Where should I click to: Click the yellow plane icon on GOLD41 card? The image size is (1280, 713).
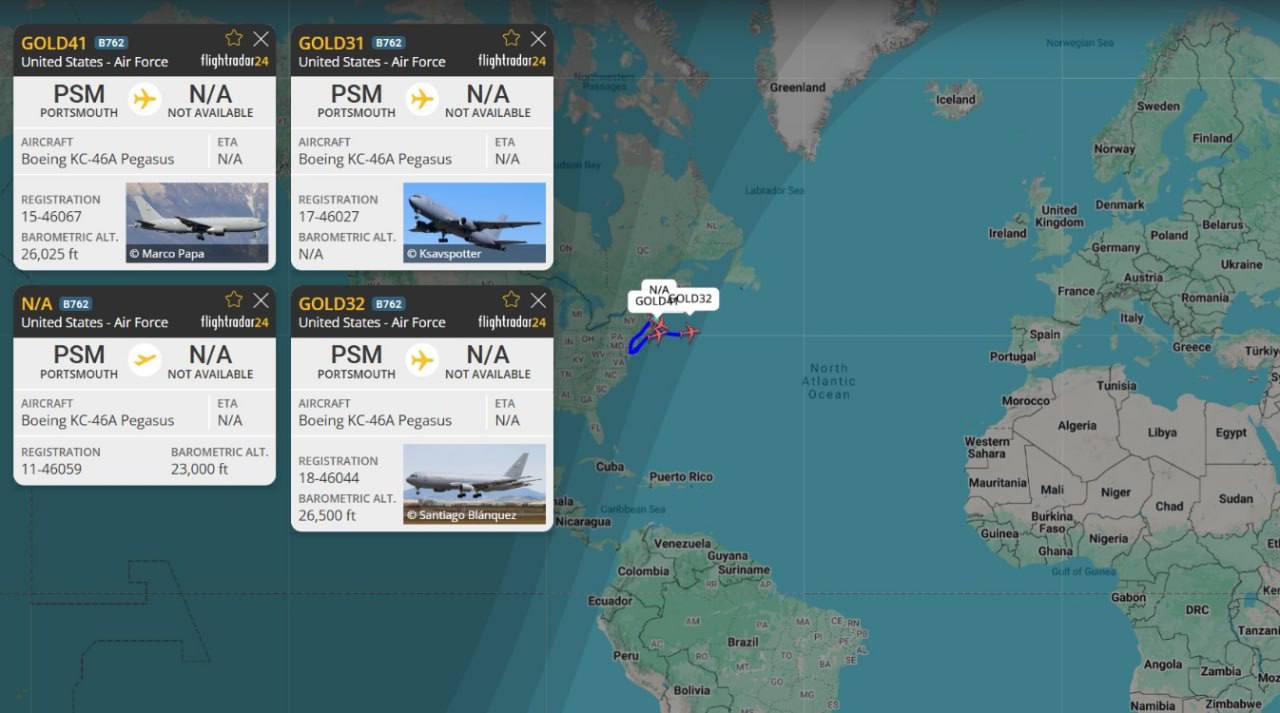coord(145,99)
